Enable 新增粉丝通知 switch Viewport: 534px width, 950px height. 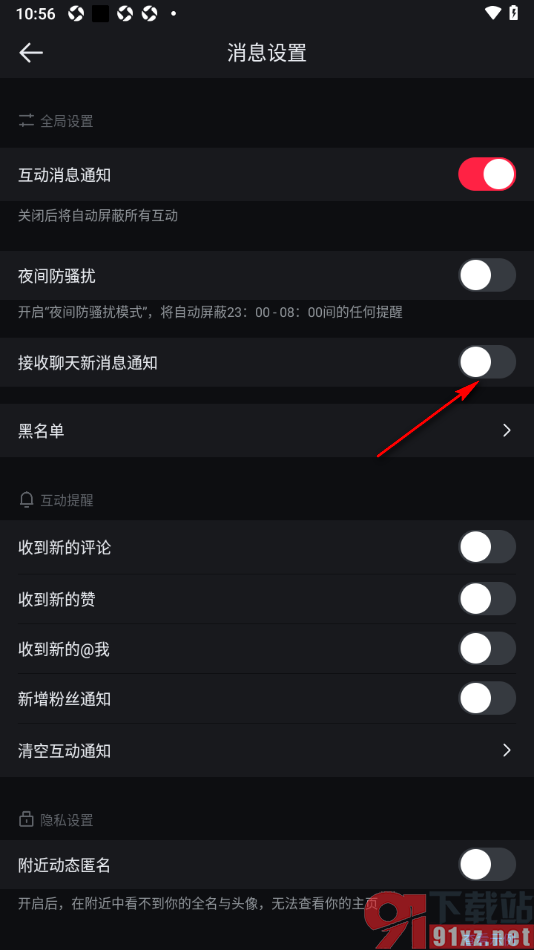pyautogui.click(x=487, y=699)
